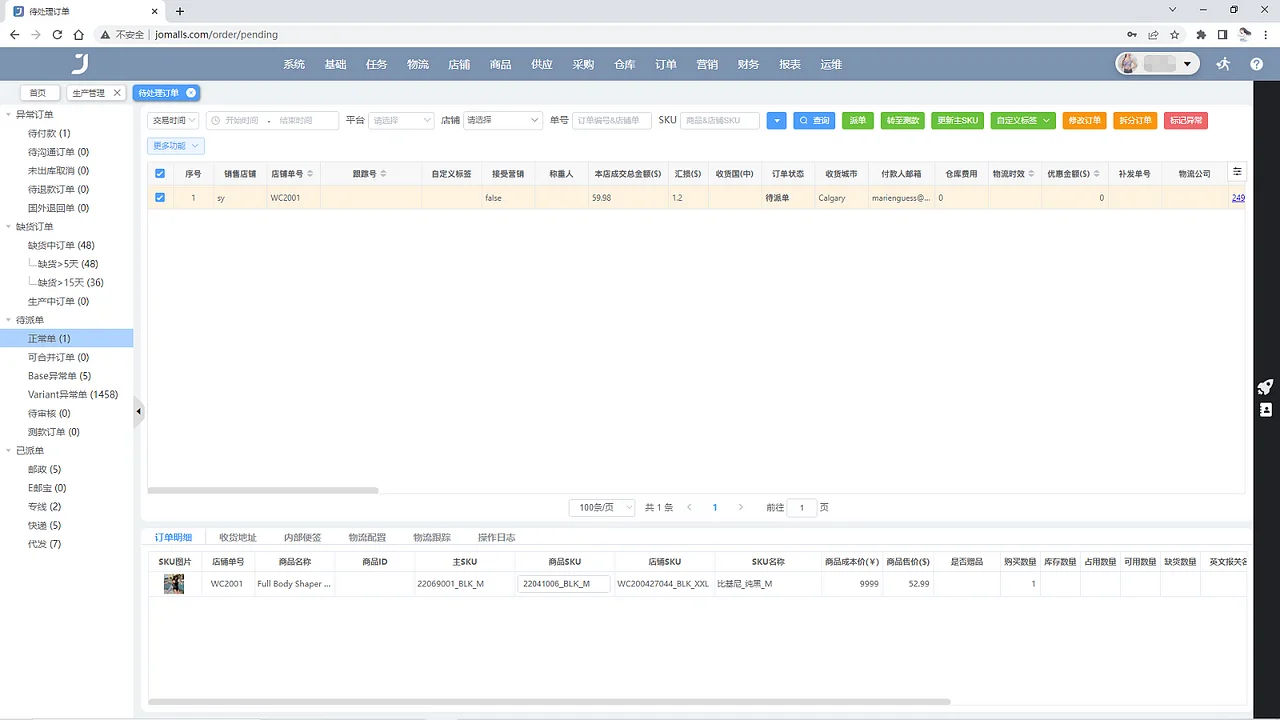The height and width of the screenshot is (720, 1280).
Task: Click the 单号 order number input field
Action: tap(610, 120)
